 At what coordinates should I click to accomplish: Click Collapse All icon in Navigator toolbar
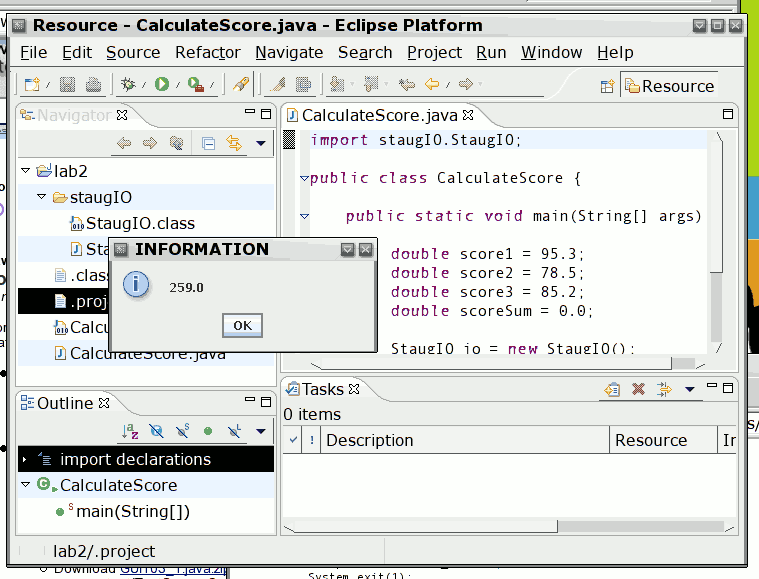(x=208, y=144)
